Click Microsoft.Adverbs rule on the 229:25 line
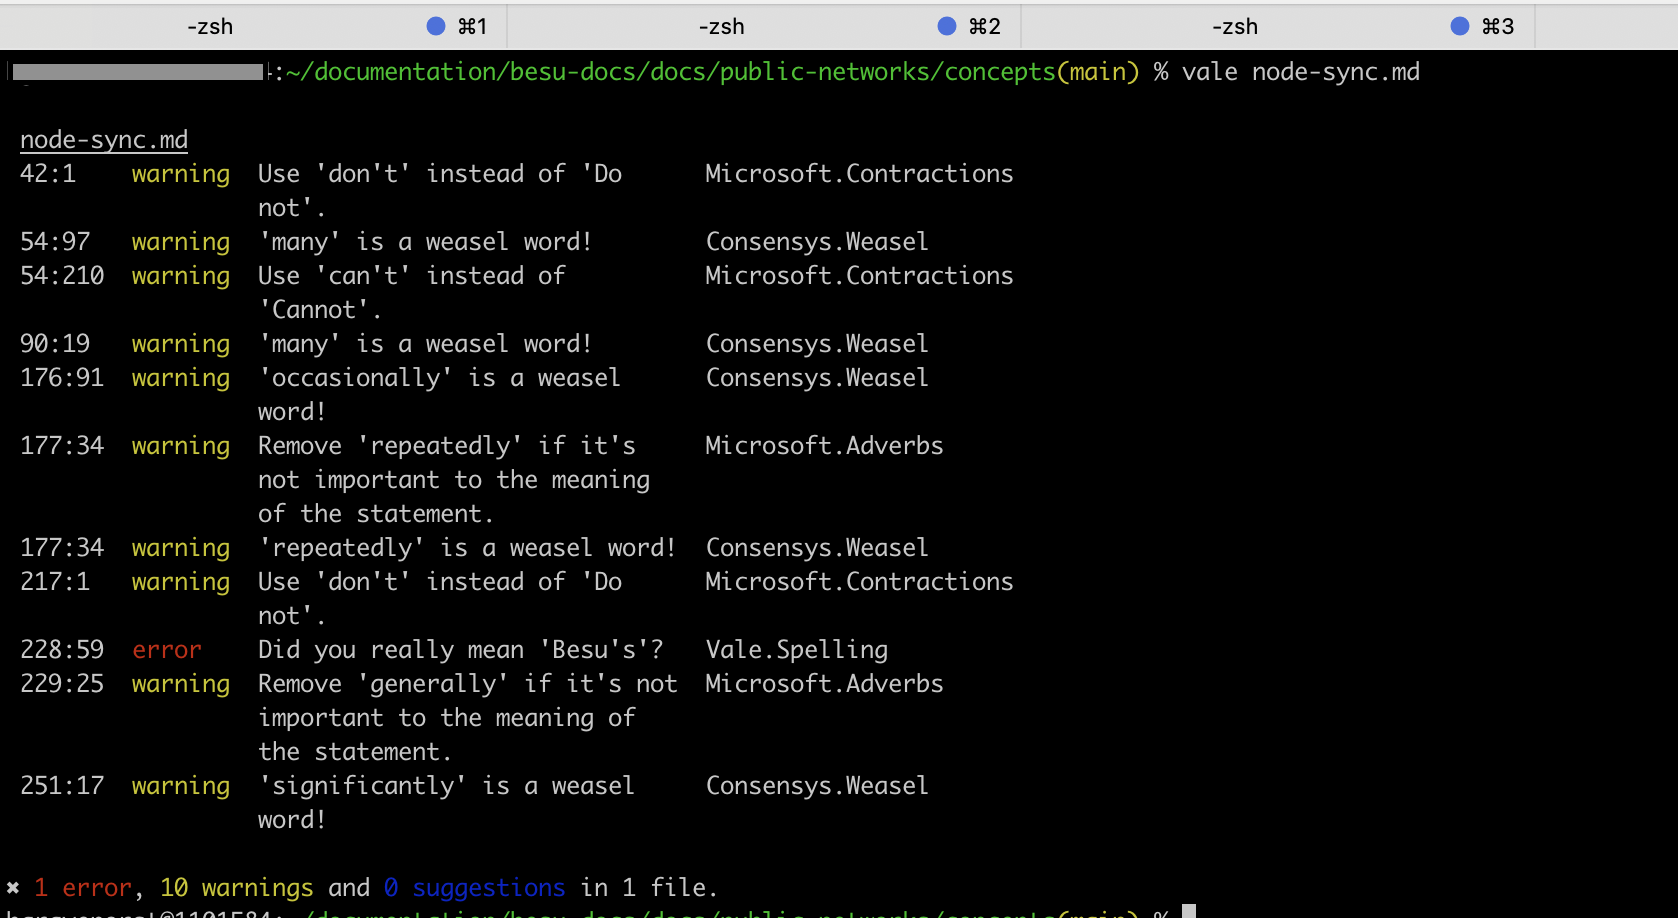 (x=824, y=684)
